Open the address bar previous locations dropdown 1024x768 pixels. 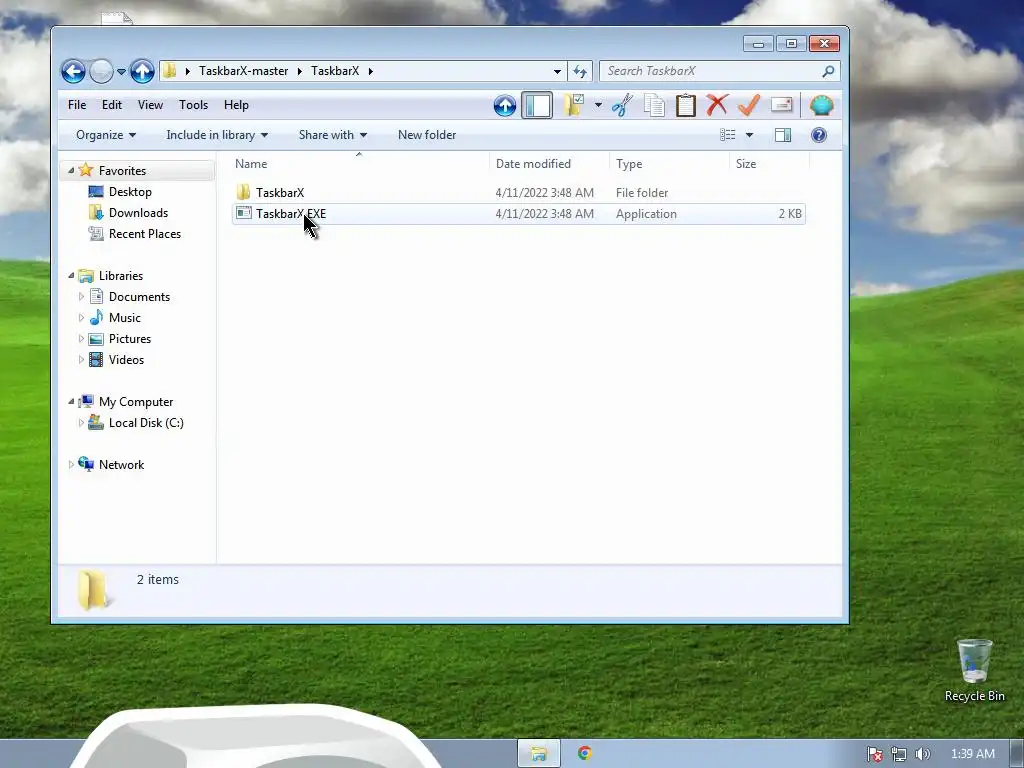coord(557,71)
